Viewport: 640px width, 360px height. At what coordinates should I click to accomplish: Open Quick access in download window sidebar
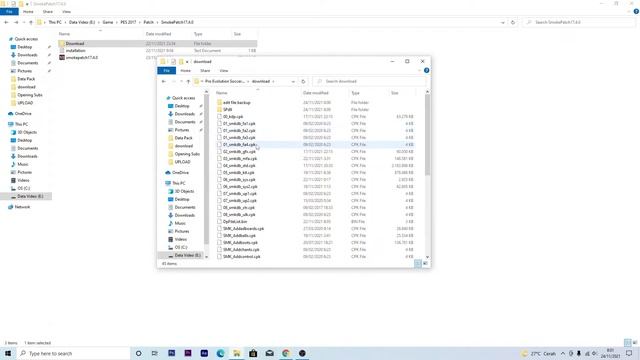click(x=183, y=98)
